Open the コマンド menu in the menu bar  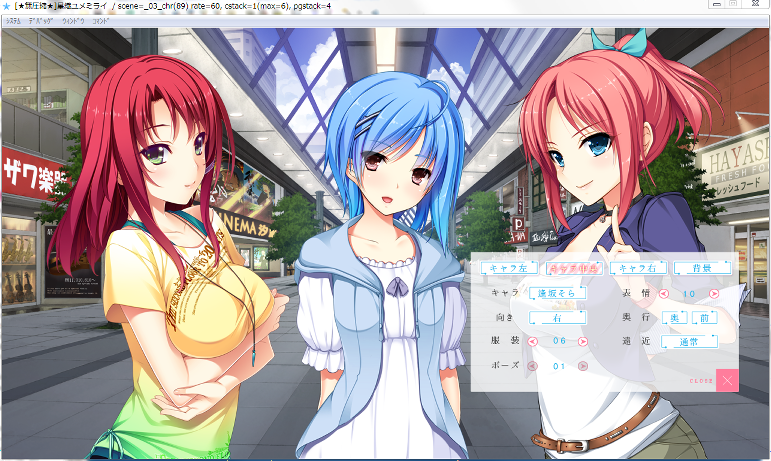click(x=101, y=20)
